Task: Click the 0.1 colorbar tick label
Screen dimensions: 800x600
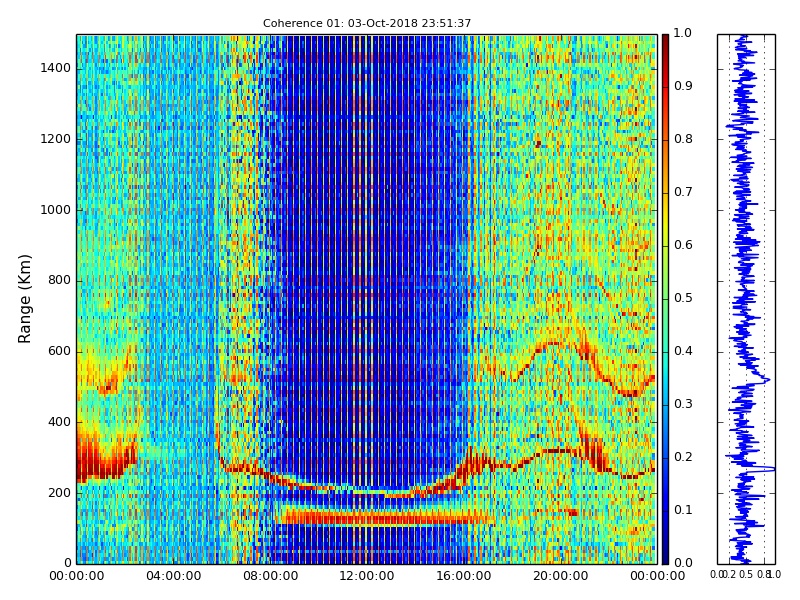Action: click(683, 511)
